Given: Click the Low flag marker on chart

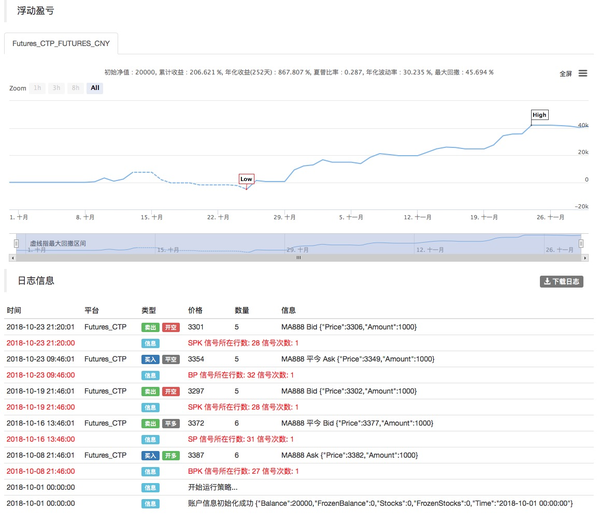Looking at the screenshot, I should click(246, 179).
